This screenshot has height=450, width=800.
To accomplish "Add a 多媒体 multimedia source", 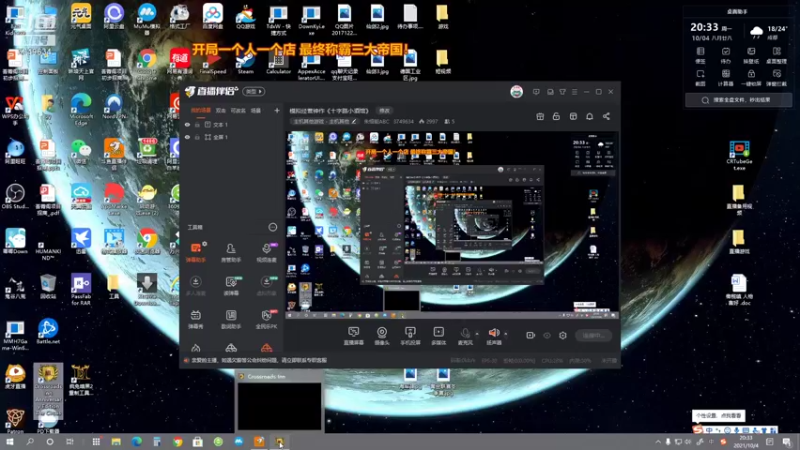I will point(438,336).
